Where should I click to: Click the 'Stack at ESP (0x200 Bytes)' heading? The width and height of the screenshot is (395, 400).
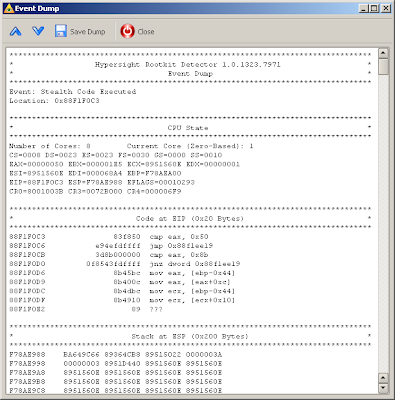(x=190, y=336)
